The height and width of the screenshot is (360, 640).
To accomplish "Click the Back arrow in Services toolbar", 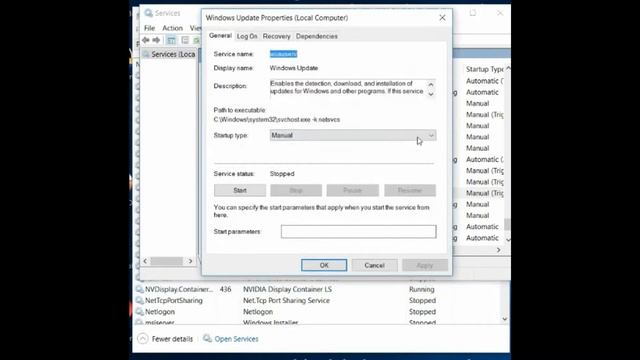I will pos(146,40).
